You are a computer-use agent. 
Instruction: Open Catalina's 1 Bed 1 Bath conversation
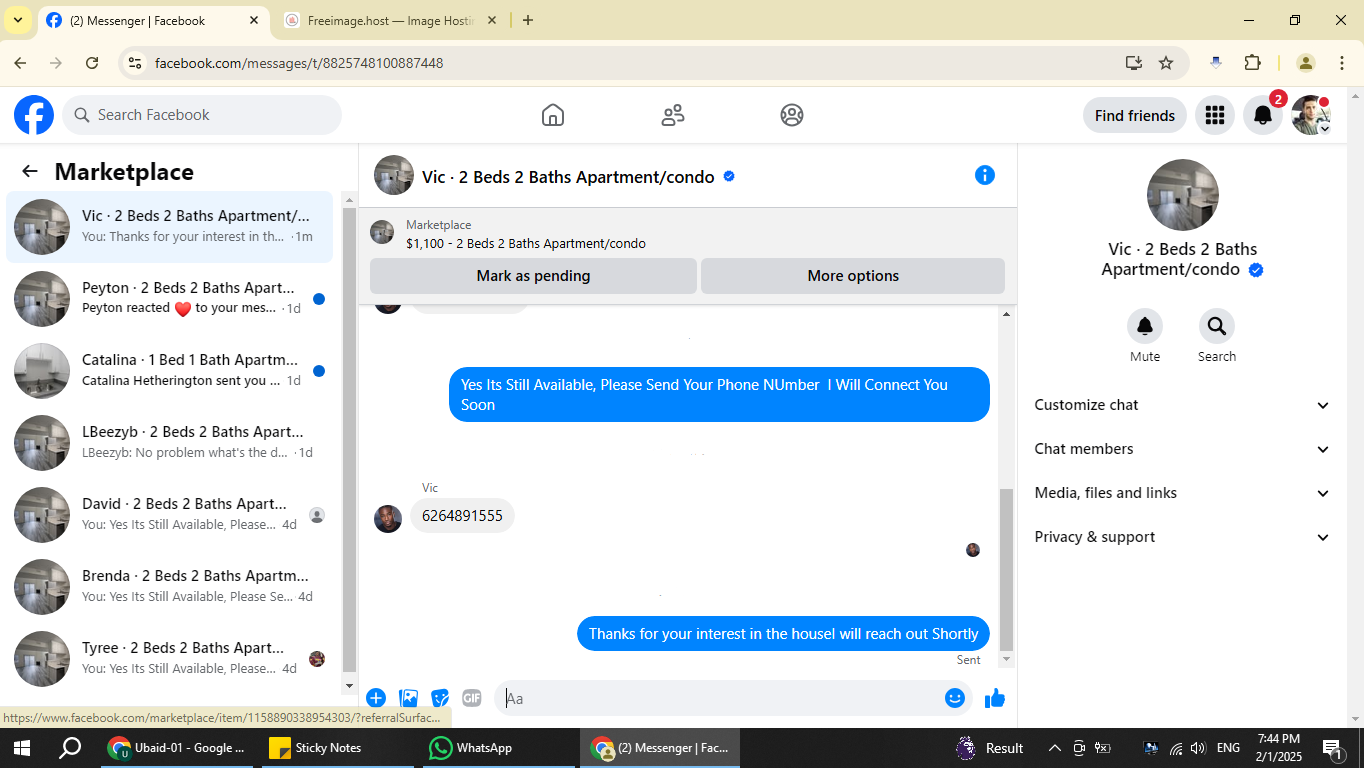point(169,371)
